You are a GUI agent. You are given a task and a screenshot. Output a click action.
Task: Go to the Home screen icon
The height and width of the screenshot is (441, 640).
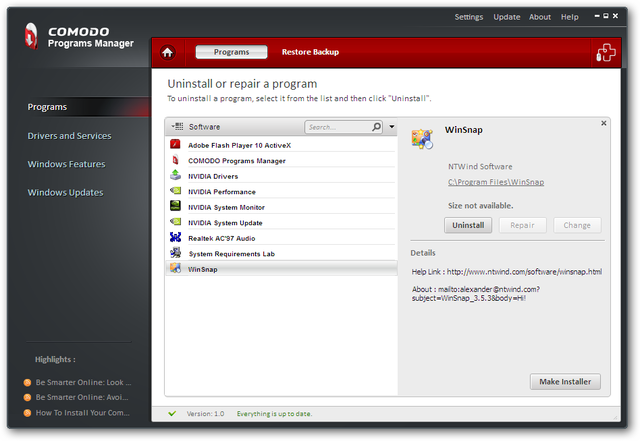[x=167, y=52]
